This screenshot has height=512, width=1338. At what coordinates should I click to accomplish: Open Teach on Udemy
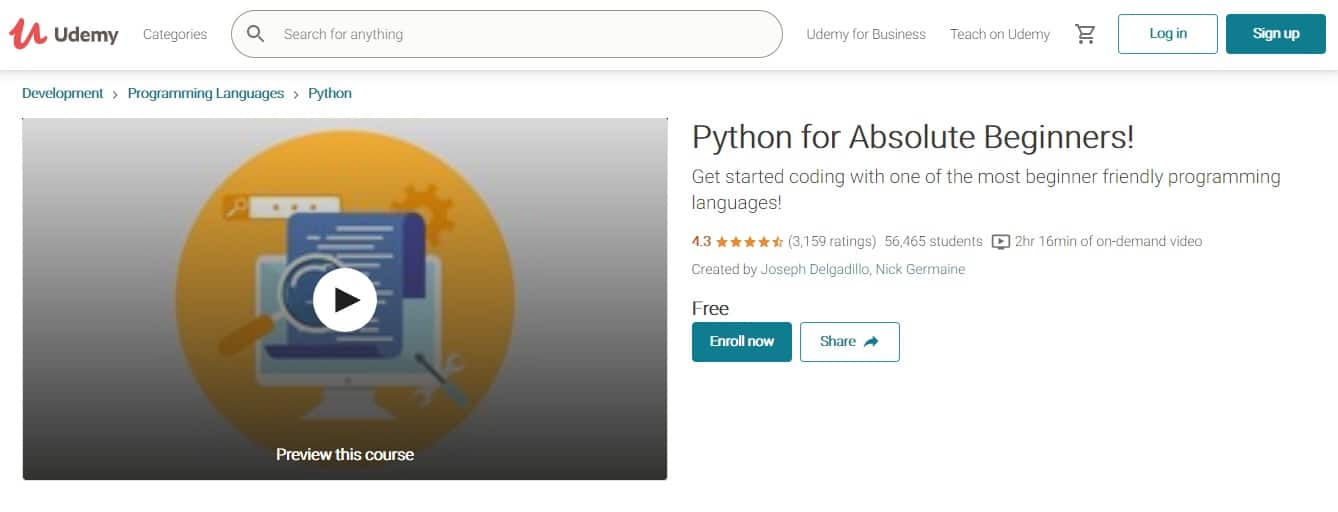point(1000,34)
